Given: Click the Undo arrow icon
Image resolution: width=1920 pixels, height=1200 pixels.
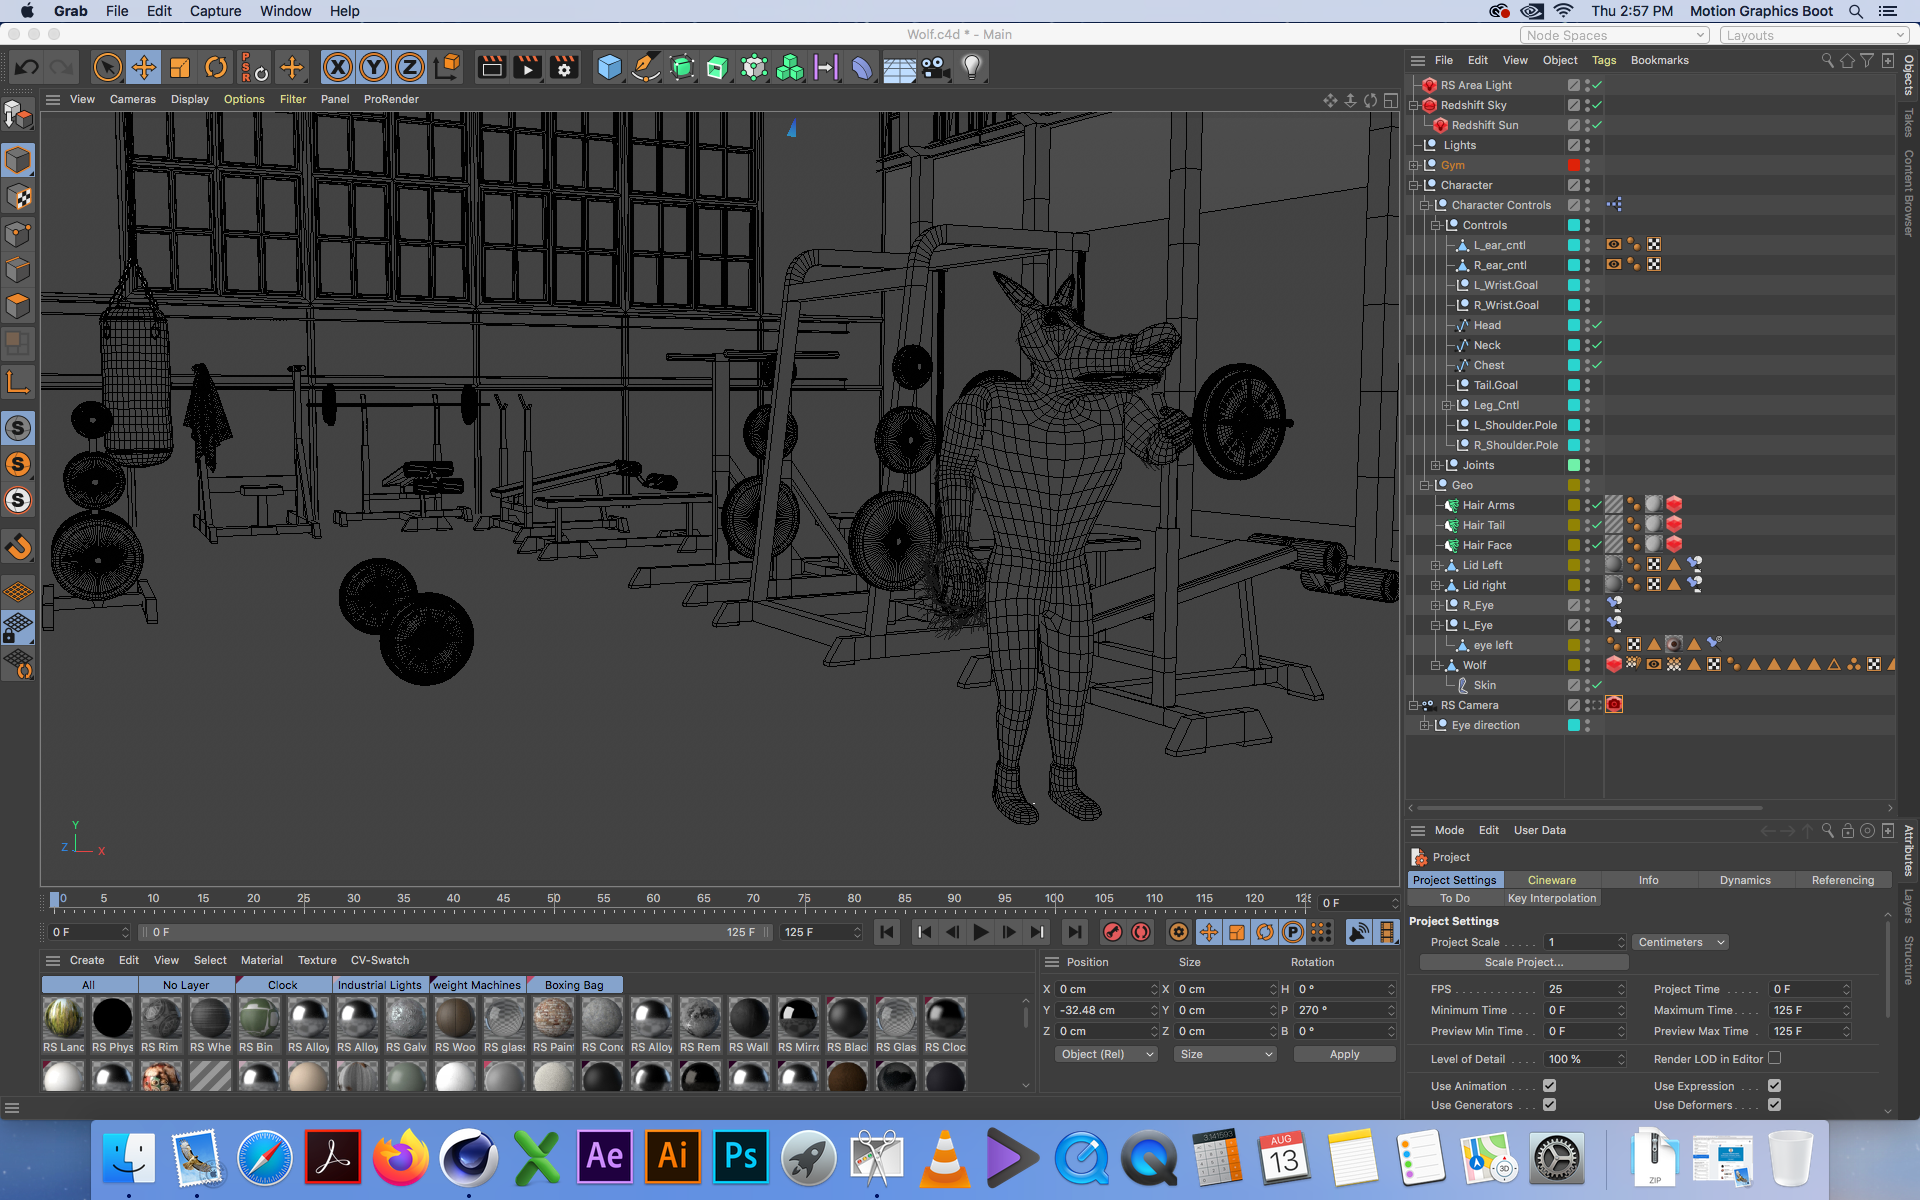Looking at the screenshot, I should coord(27,68).
